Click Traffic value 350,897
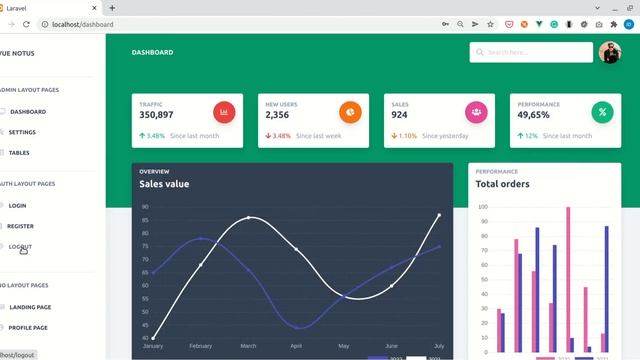 [x=156, y=115]
